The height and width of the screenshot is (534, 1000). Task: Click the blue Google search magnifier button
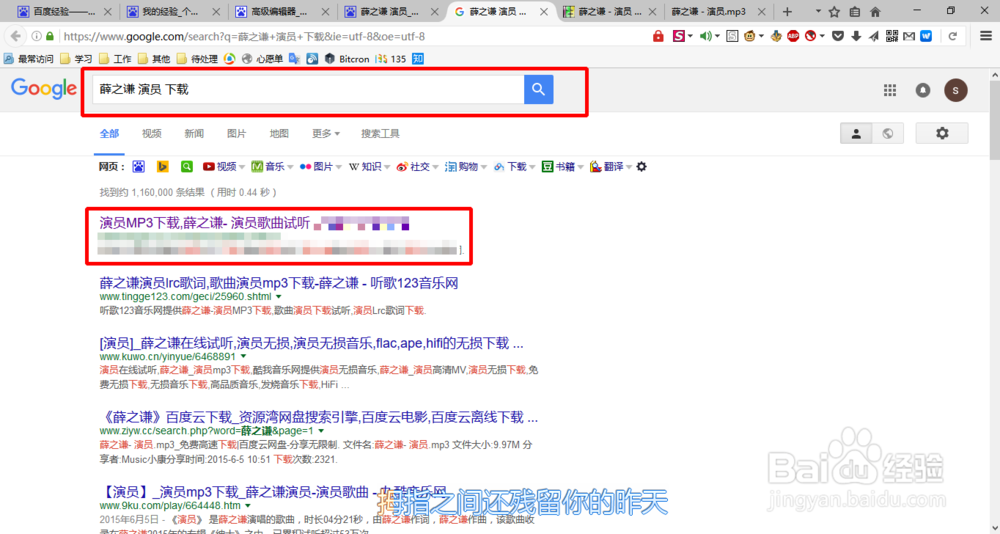538,89
